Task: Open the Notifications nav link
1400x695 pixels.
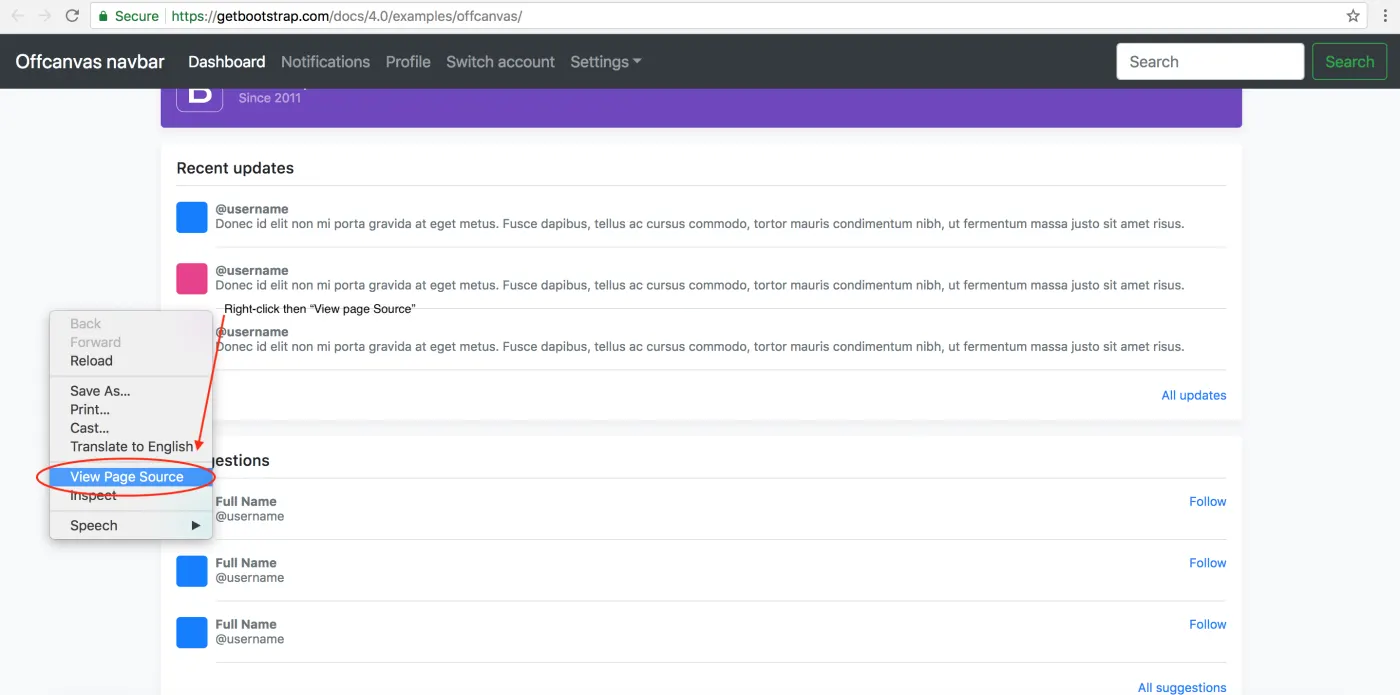Action: 325,62
